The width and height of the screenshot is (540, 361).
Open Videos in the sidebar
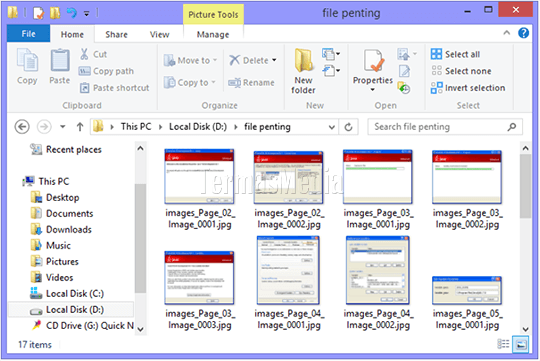point(52,278)
